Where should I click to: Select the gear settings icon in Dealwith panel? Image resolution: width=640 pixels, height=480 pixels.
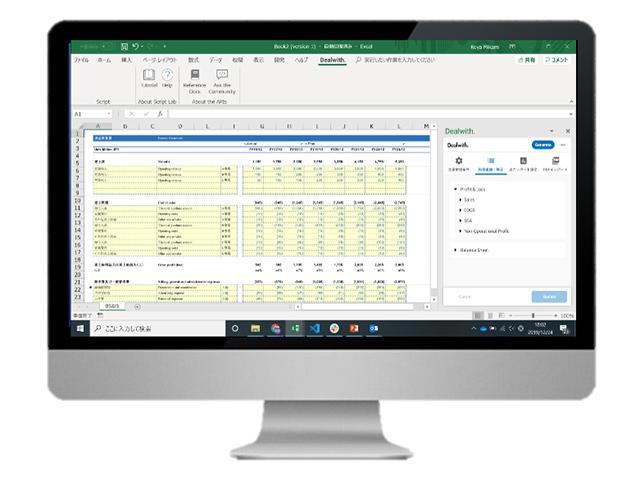pyautogui.click(x=459, y=161)
